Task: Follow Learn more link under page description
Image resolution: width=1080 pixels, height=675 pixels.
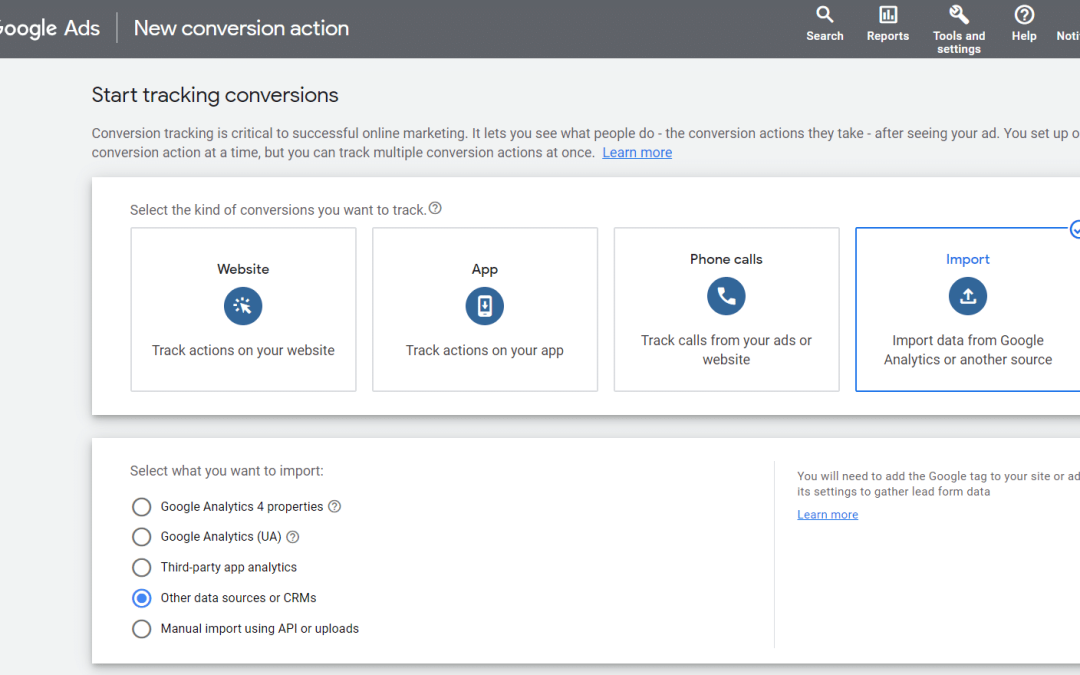Action: point(637,153)
